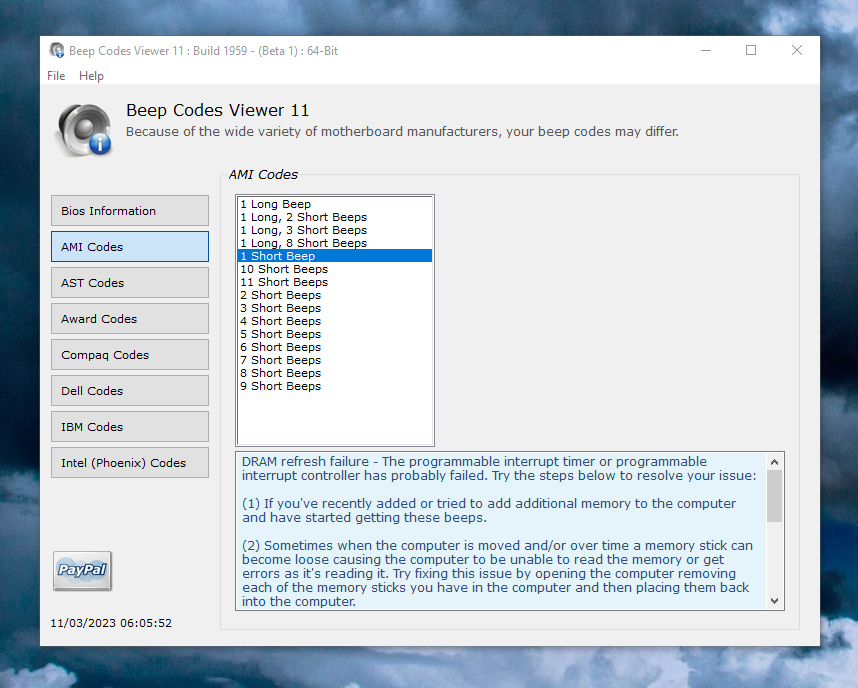Click the description scrollbar thumb
The height and width of the screenshot is (688, 858).
tap(774, 496)
